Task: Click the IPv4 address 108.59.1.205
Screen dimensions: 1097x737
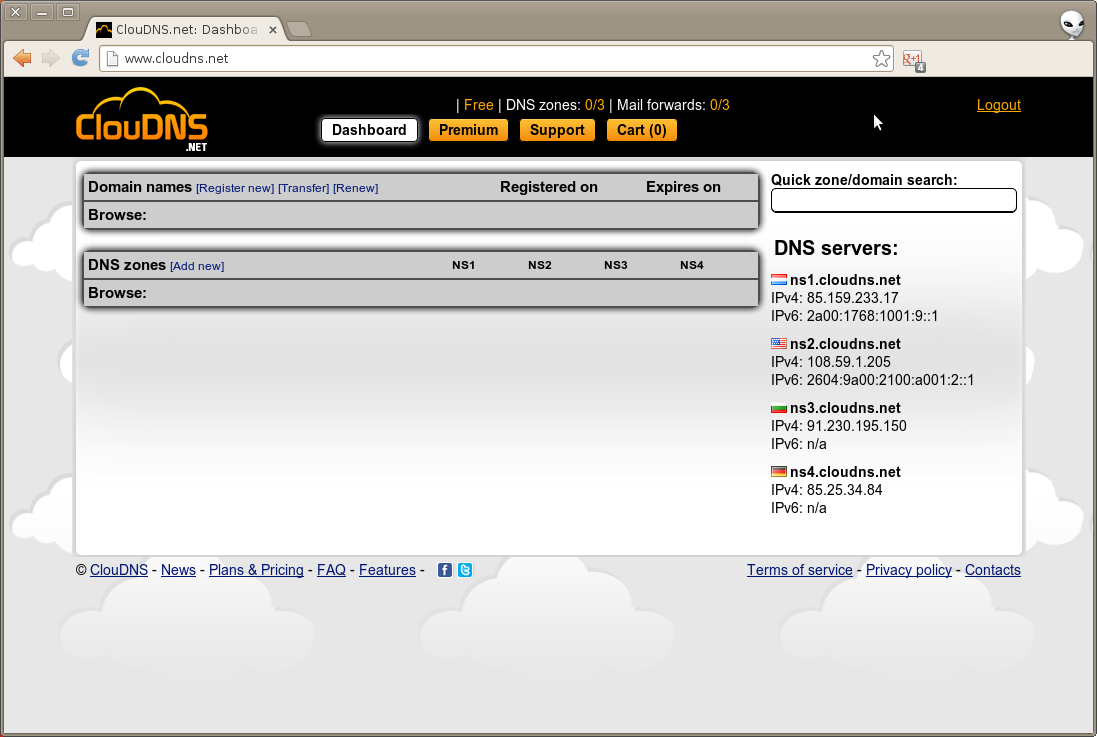Action: tap(849, 362)
